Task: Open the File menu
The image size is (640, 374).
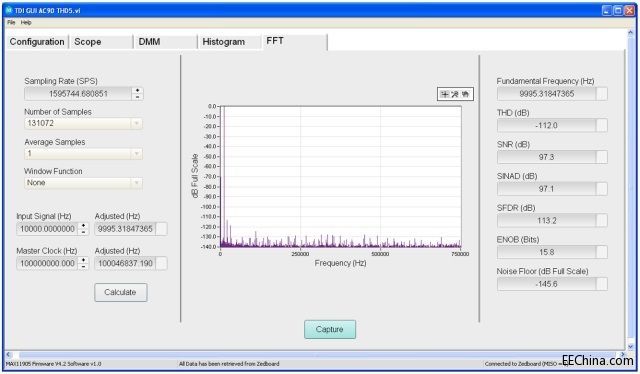Action: click(x=11, y=22)
